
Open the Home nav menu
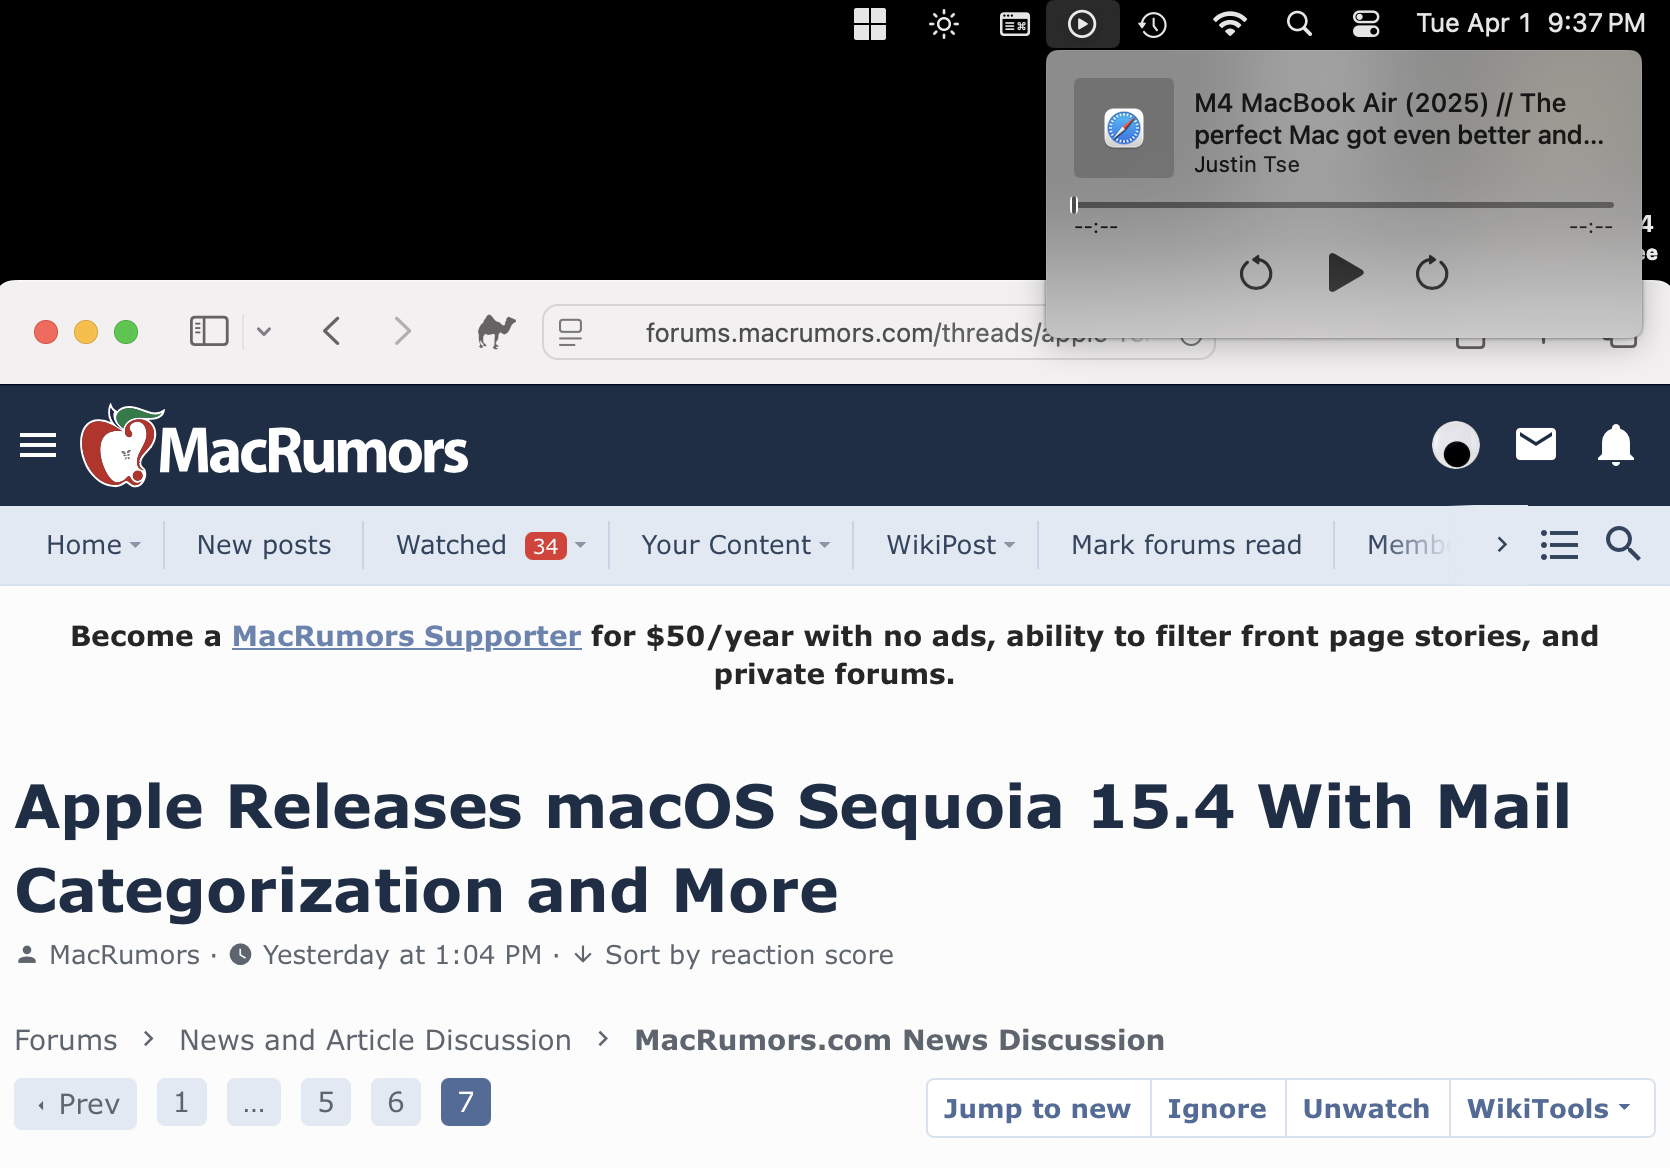pos(94,545)
